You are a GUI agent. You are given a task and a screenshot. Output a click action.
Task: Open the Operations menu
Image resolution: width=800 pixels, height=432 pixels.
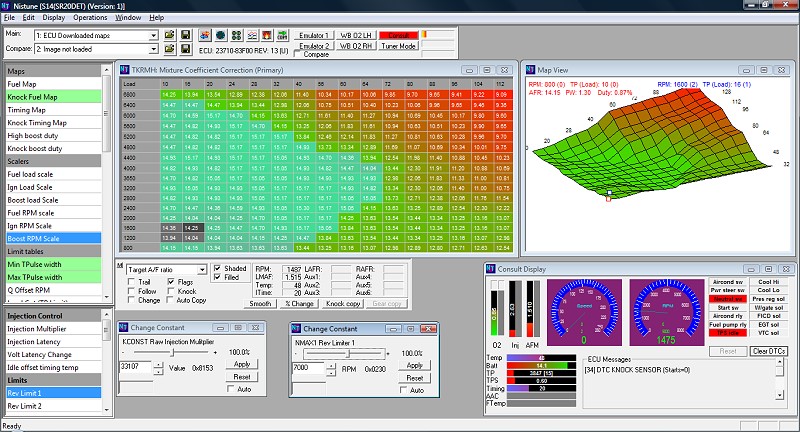90,18
